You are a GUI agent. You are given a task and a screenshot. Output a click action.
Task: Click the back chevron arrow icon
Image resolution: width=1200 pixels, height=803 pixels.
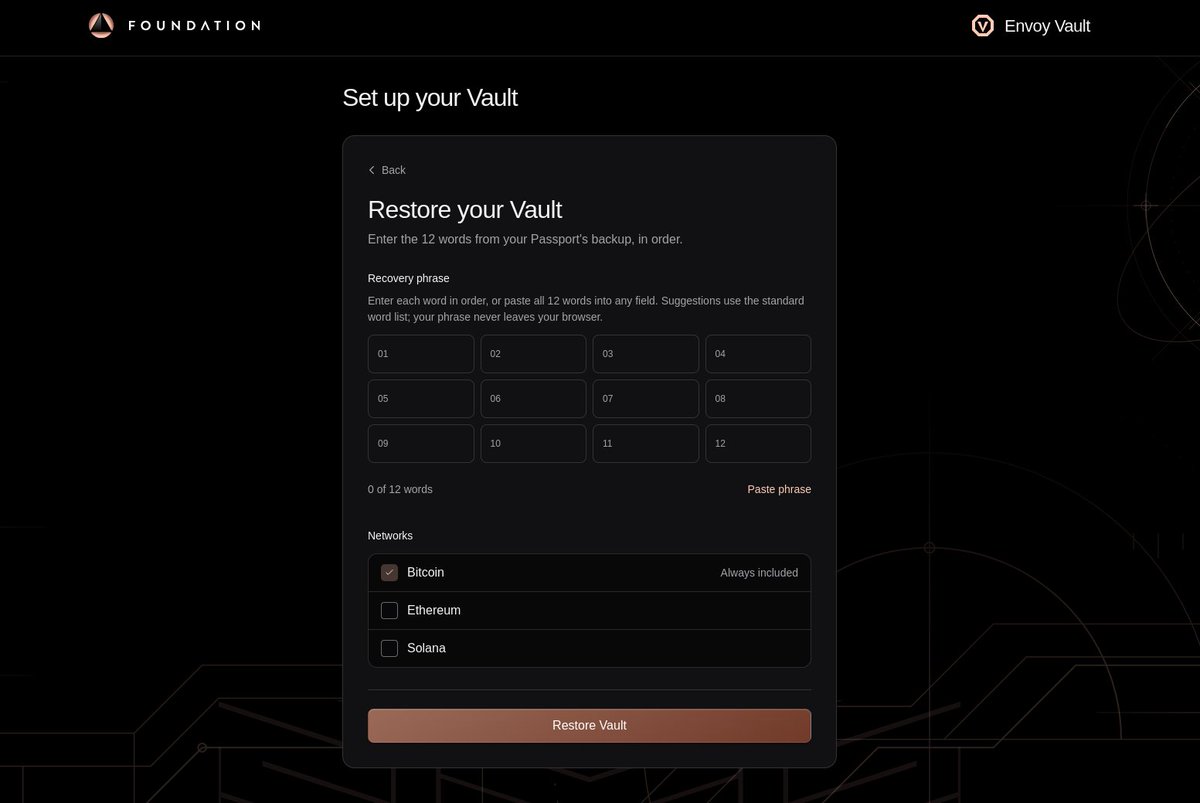click(372, 170)
